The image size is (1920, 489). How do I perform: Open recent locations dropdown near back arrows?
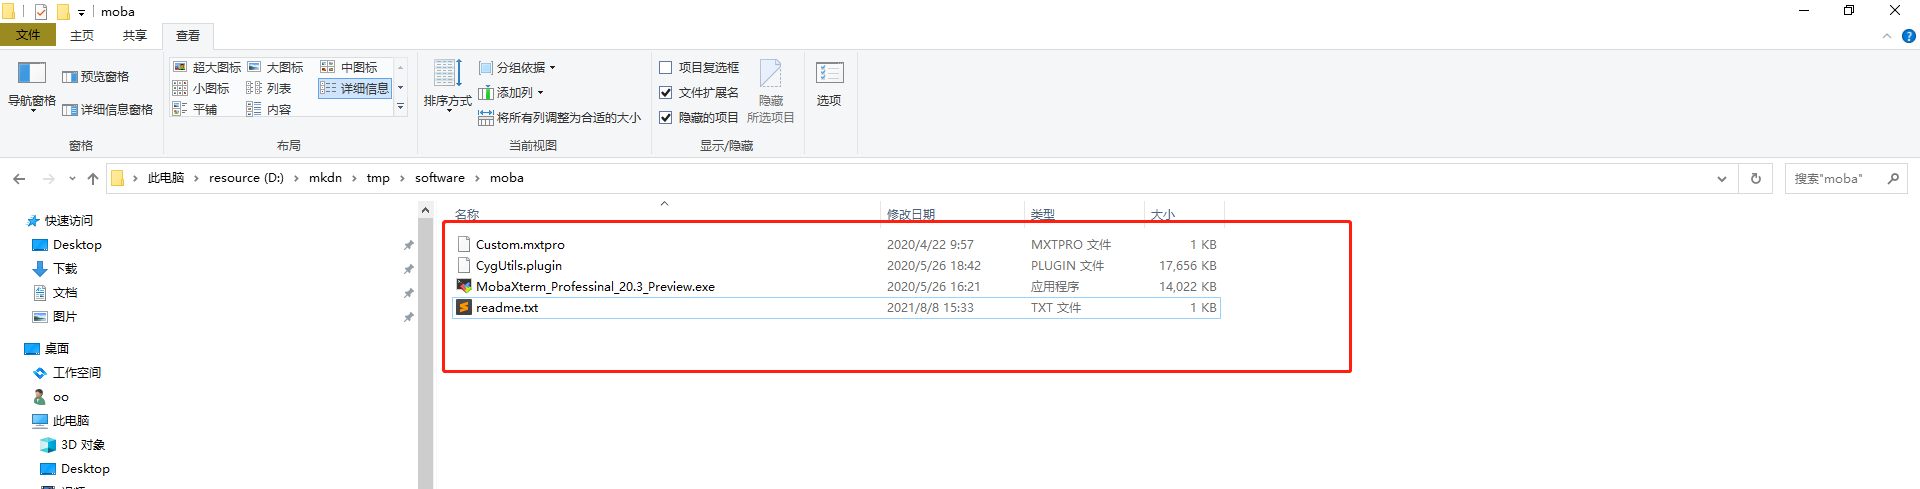pyautogui.click(x=72, y=178)
